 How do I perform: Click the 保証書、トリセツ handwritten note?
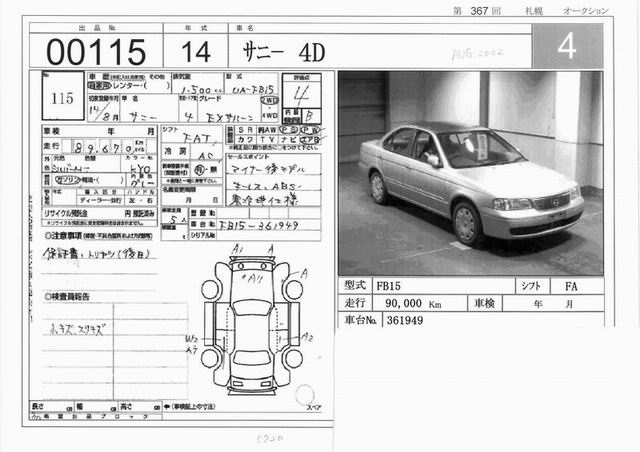(x=99, y=254)
